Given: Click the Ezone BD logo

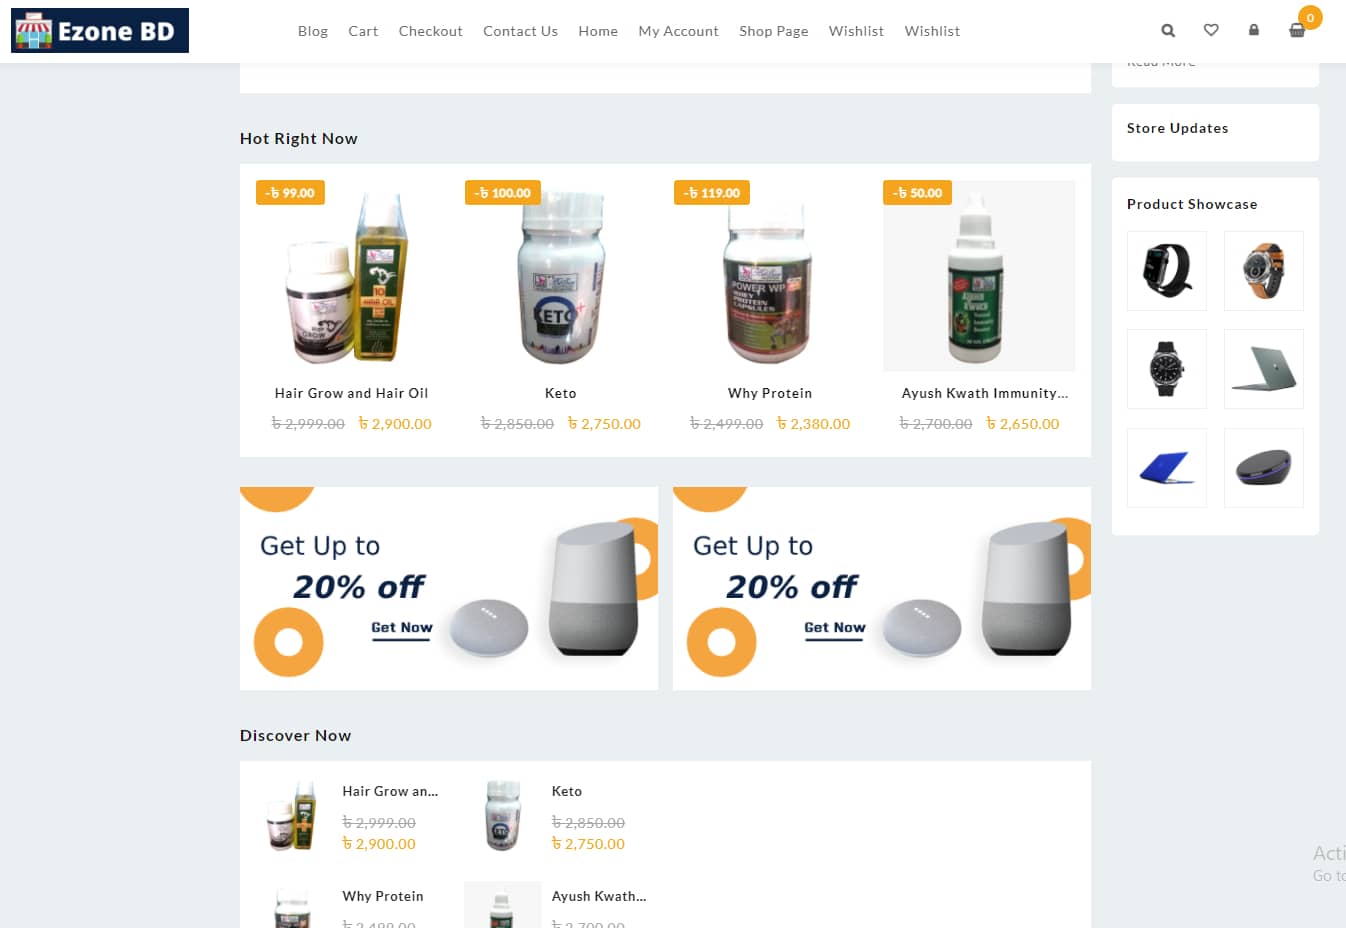Looking at the screenshot, I should pos(100,31).
